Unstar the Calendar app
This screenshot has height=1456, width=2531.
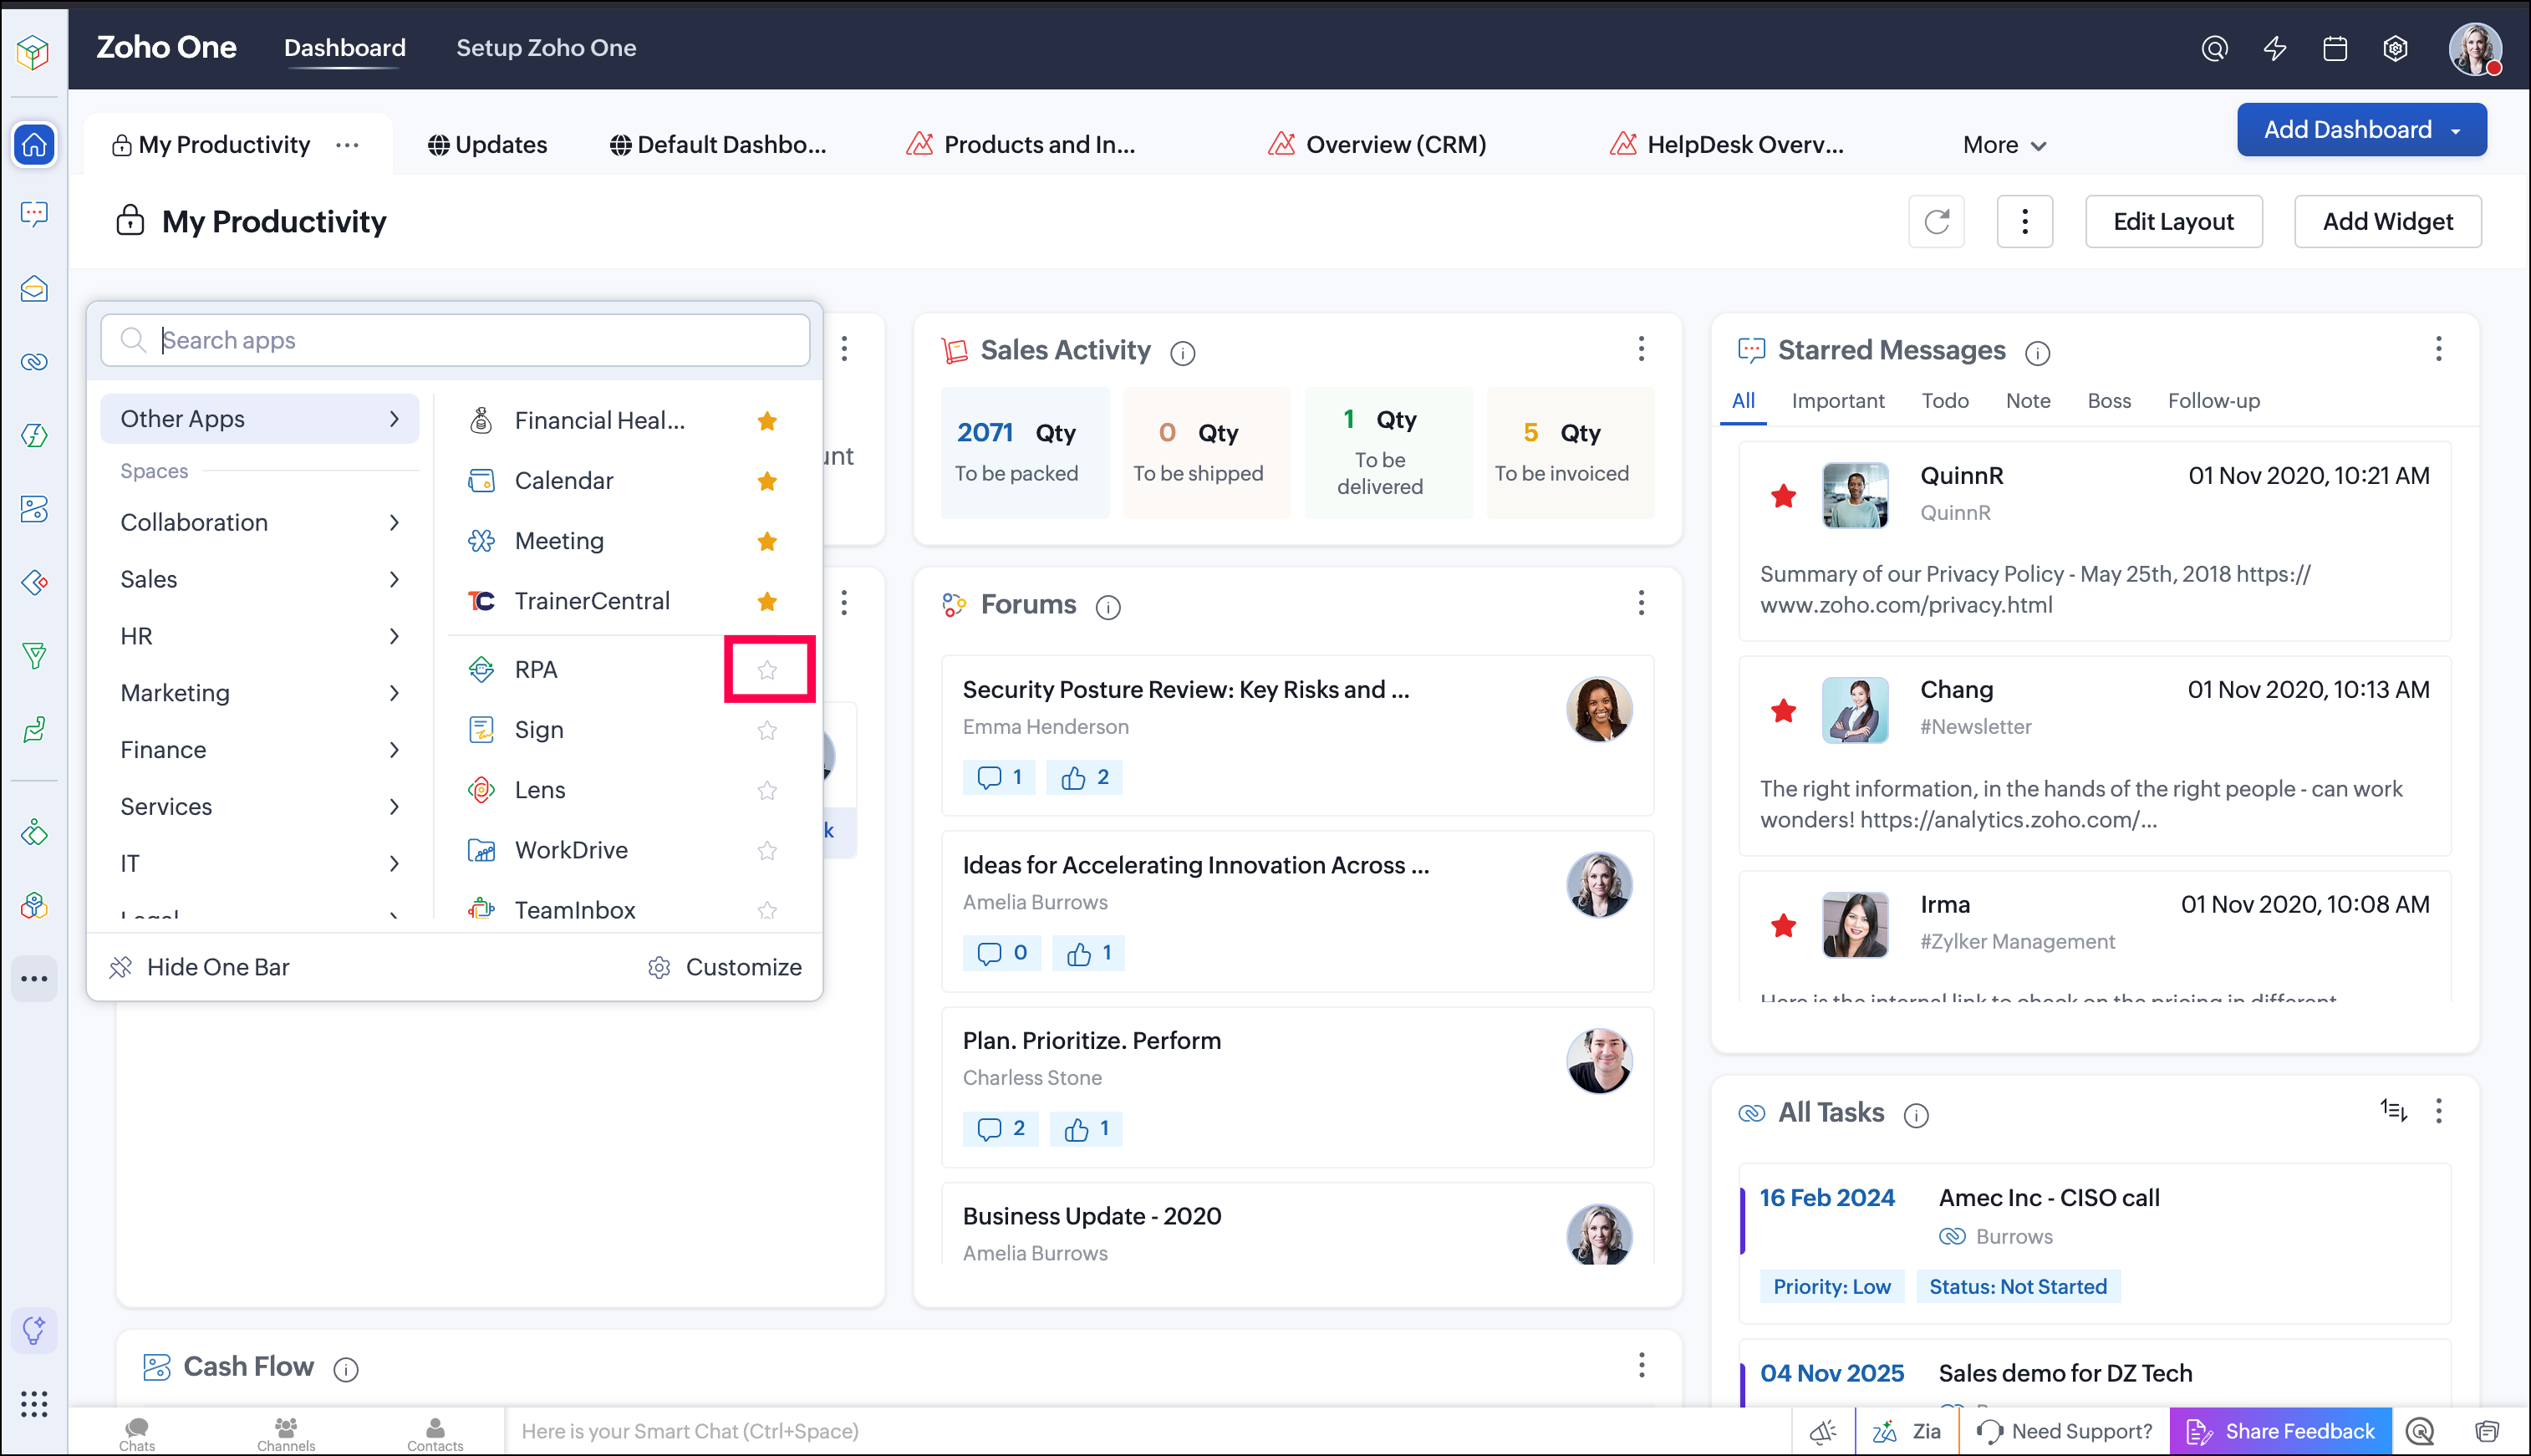tap(767, 481)
